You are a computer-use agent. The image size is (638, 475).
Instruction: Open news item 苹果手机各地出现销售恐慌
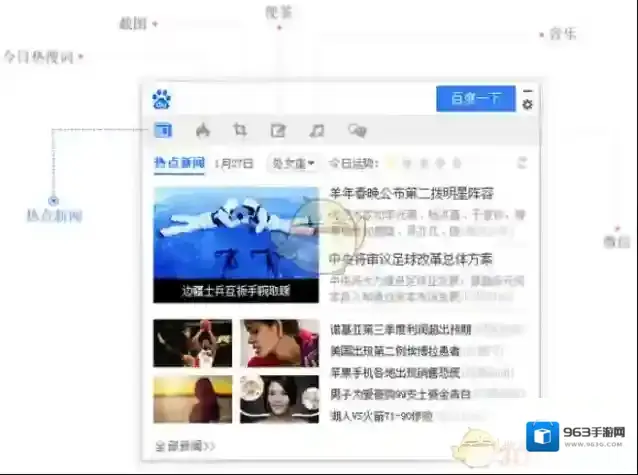coord(395,372)
